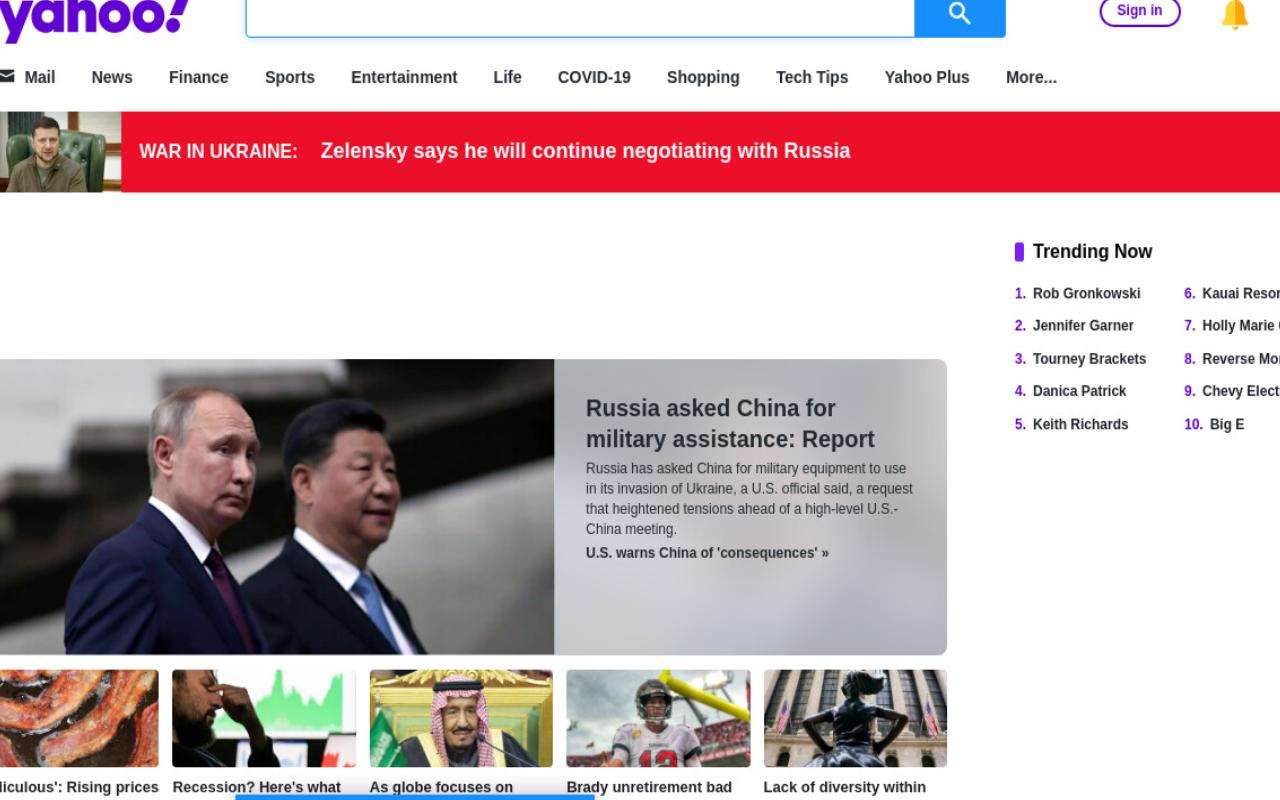Screen dimensions: 1280x800
Task: Open trending topic Danica Patrick
Action: pyautogui.click(x=1079, y=391)
